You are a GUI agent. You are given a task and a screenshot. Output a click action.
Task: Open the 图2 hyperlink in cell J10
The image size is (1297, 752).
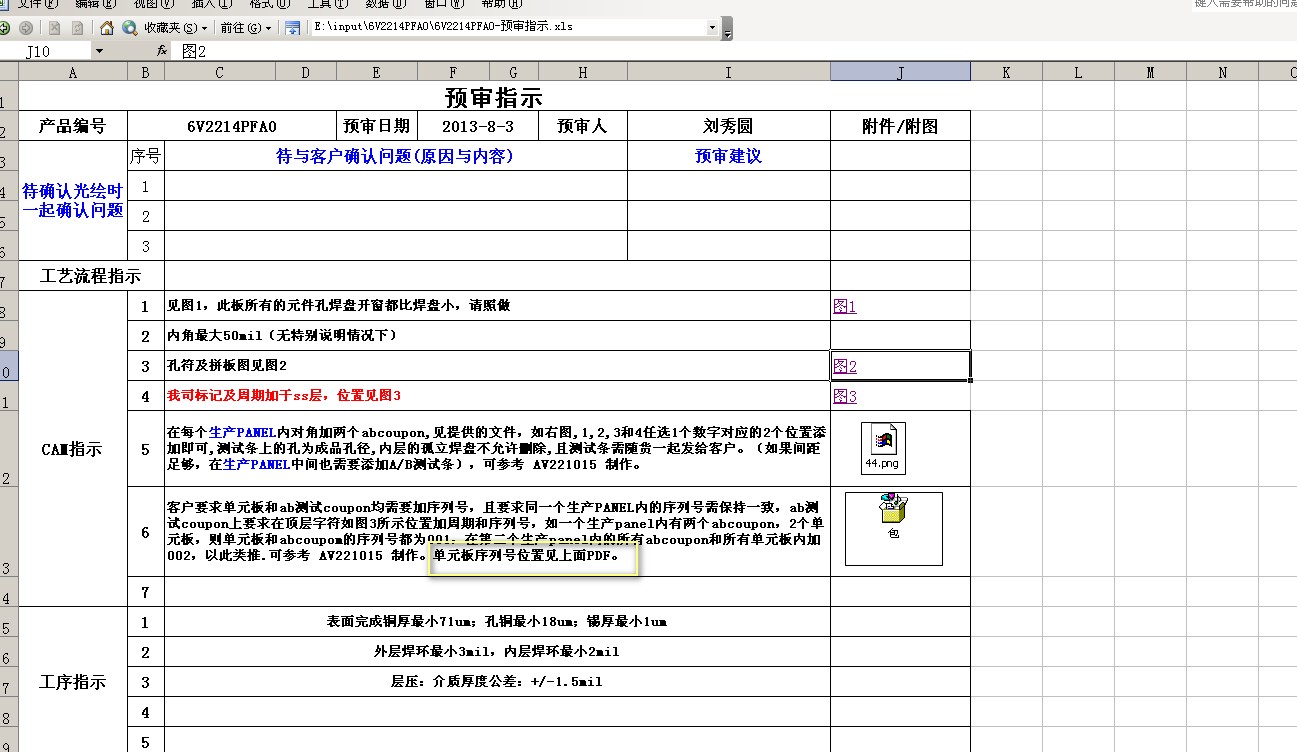pyautogui.click(x=845, y=366)
